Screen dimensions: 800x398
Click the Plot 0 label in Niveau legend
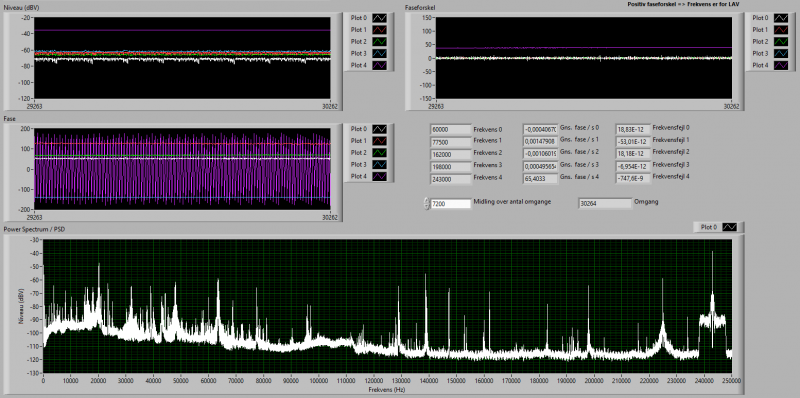pyautogui.click(x=359, y=18)
